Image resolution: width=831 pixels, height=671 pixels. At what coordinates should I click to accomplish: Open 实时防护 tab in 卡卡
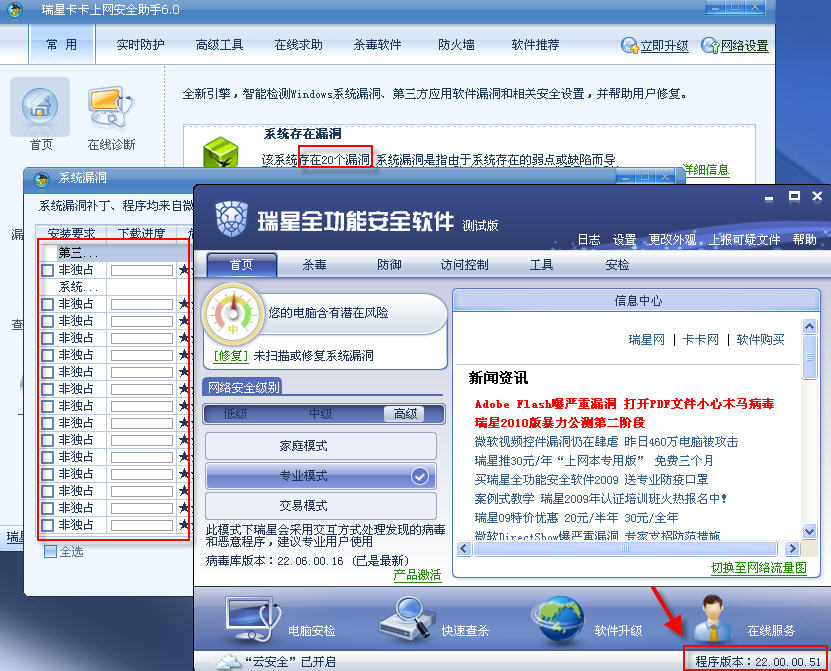[140, 45]
